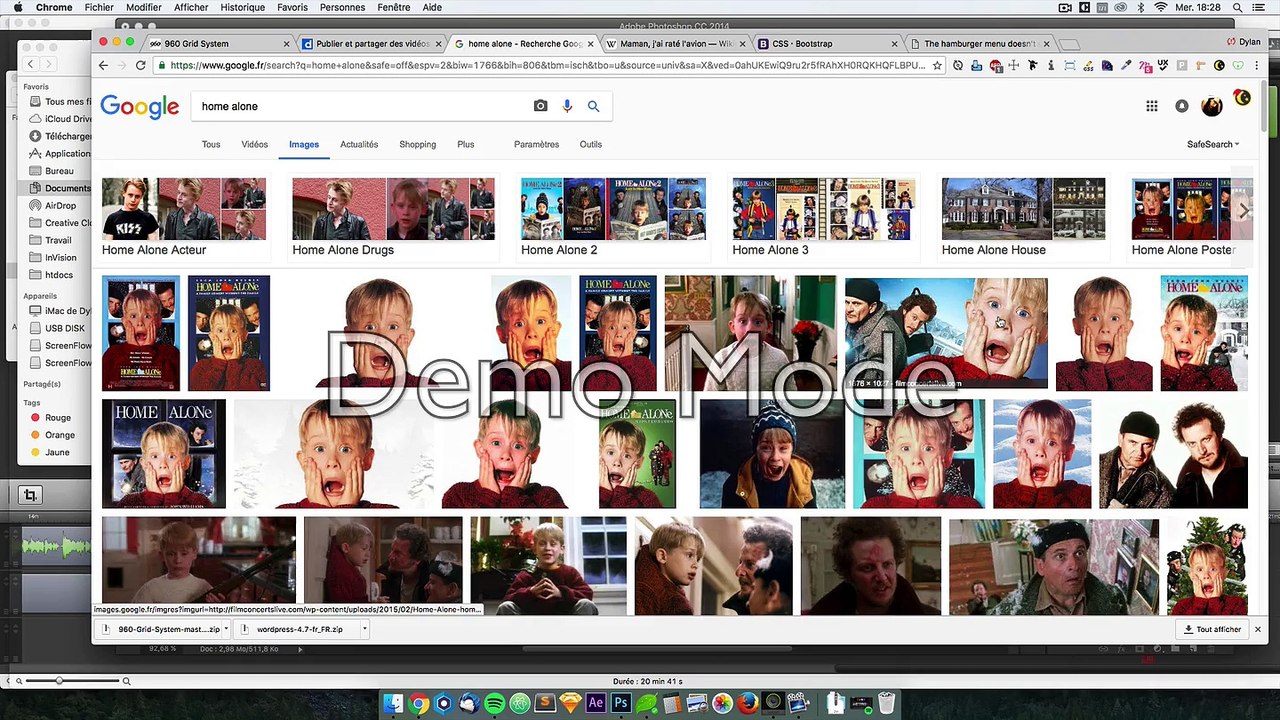Launch Photoshop from the Dock
The width and height of the screenshot is (1280, 720).
[x=621, y=703]
